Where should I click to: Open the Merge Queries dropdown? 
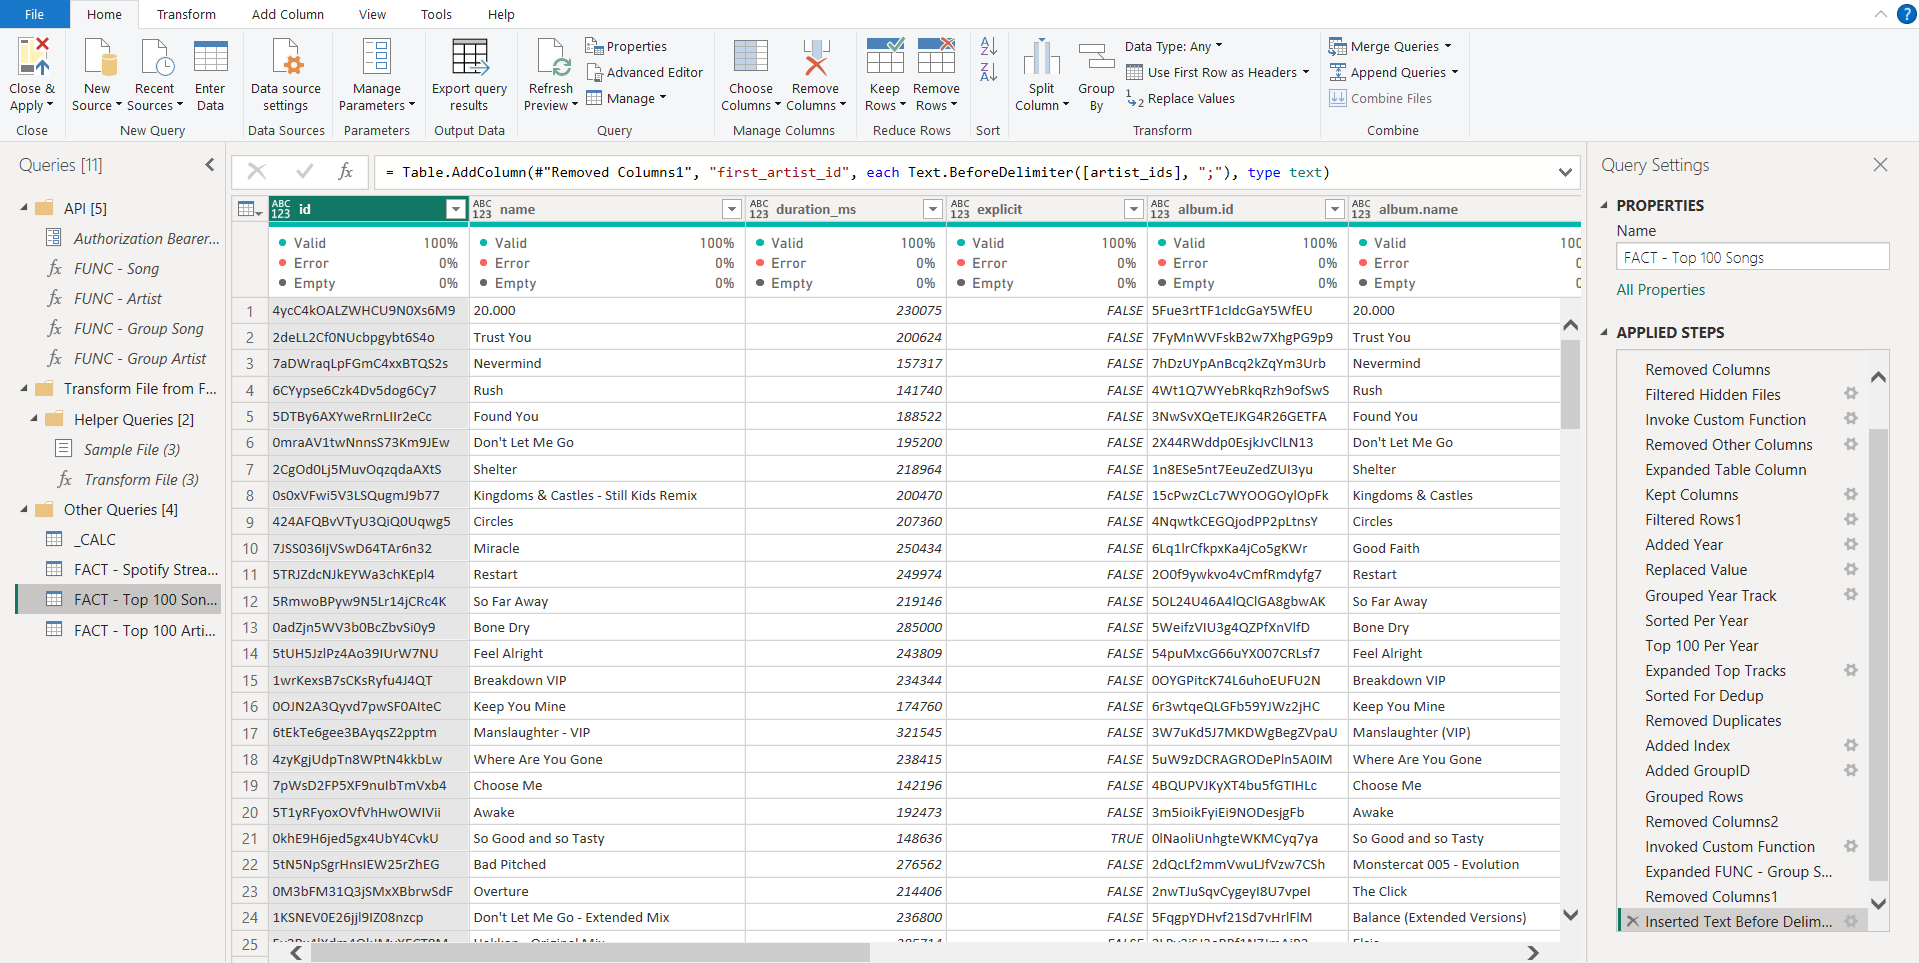point(1447,46)
